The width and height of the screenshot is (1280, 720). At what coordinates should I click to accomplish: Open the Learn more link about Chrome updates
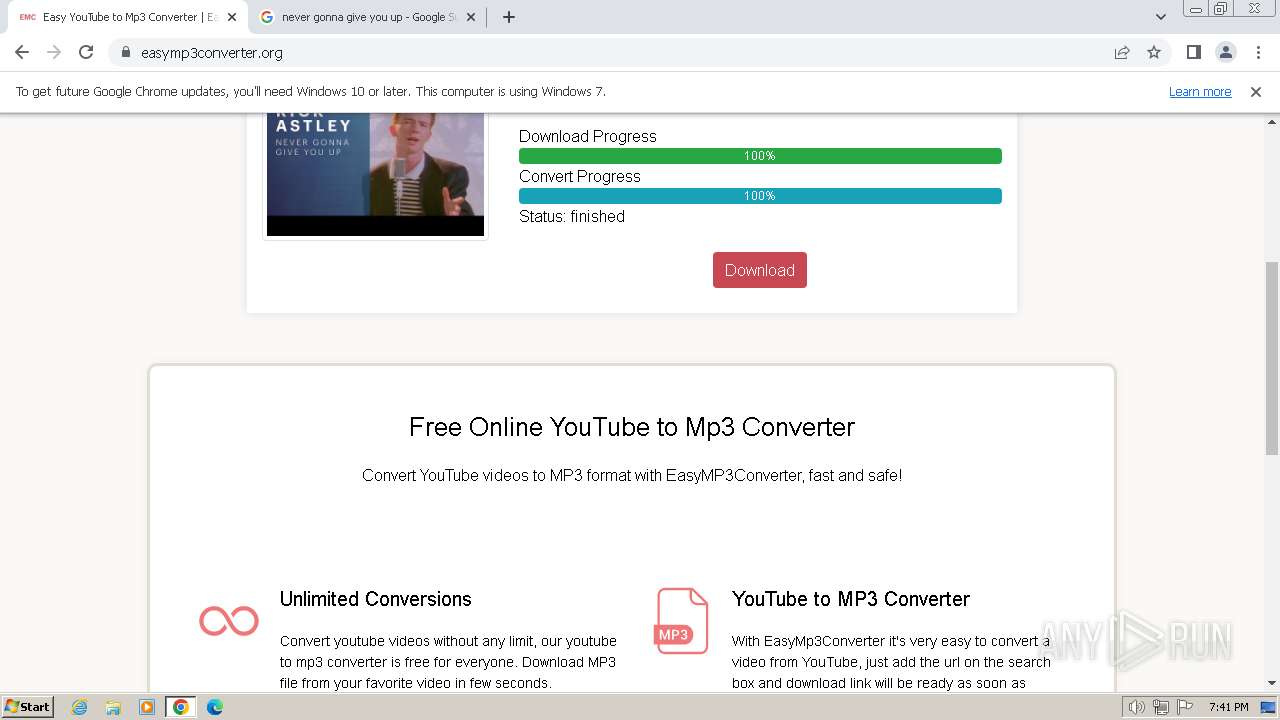pos(1200,91)
